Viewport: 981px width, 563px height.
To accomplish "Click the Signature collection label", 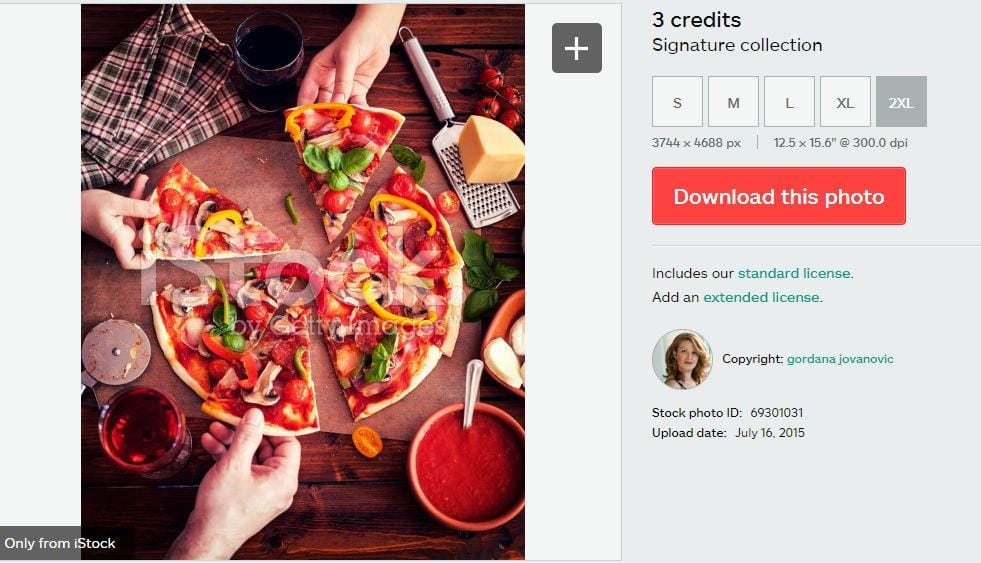I will click(736, 45).
